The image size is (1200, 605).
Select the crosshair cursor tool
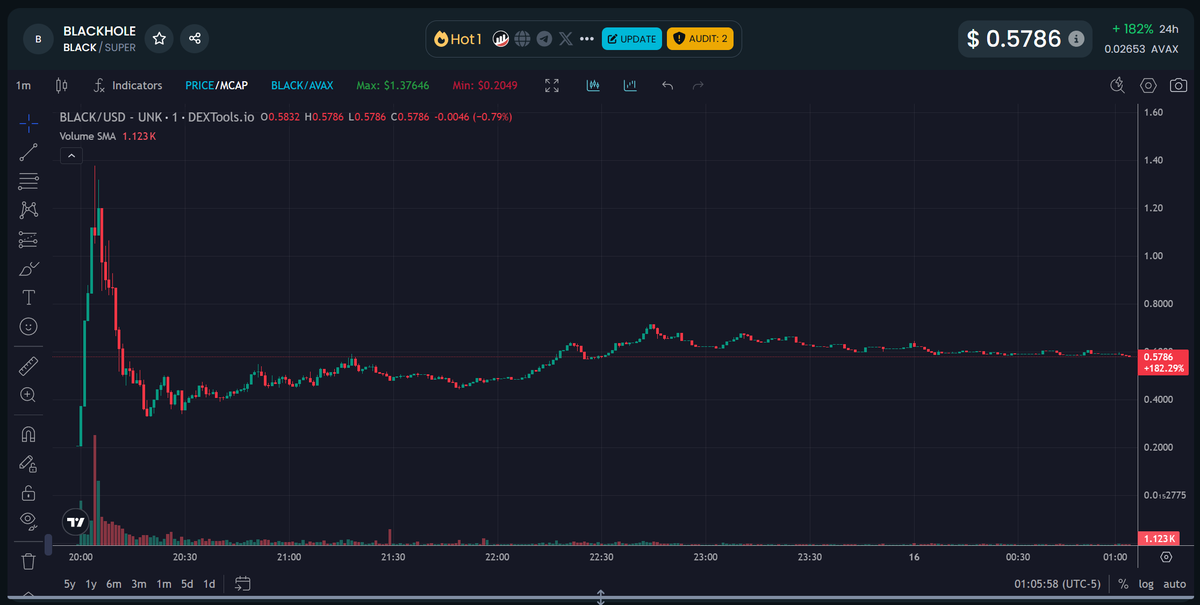coord(29,122)
